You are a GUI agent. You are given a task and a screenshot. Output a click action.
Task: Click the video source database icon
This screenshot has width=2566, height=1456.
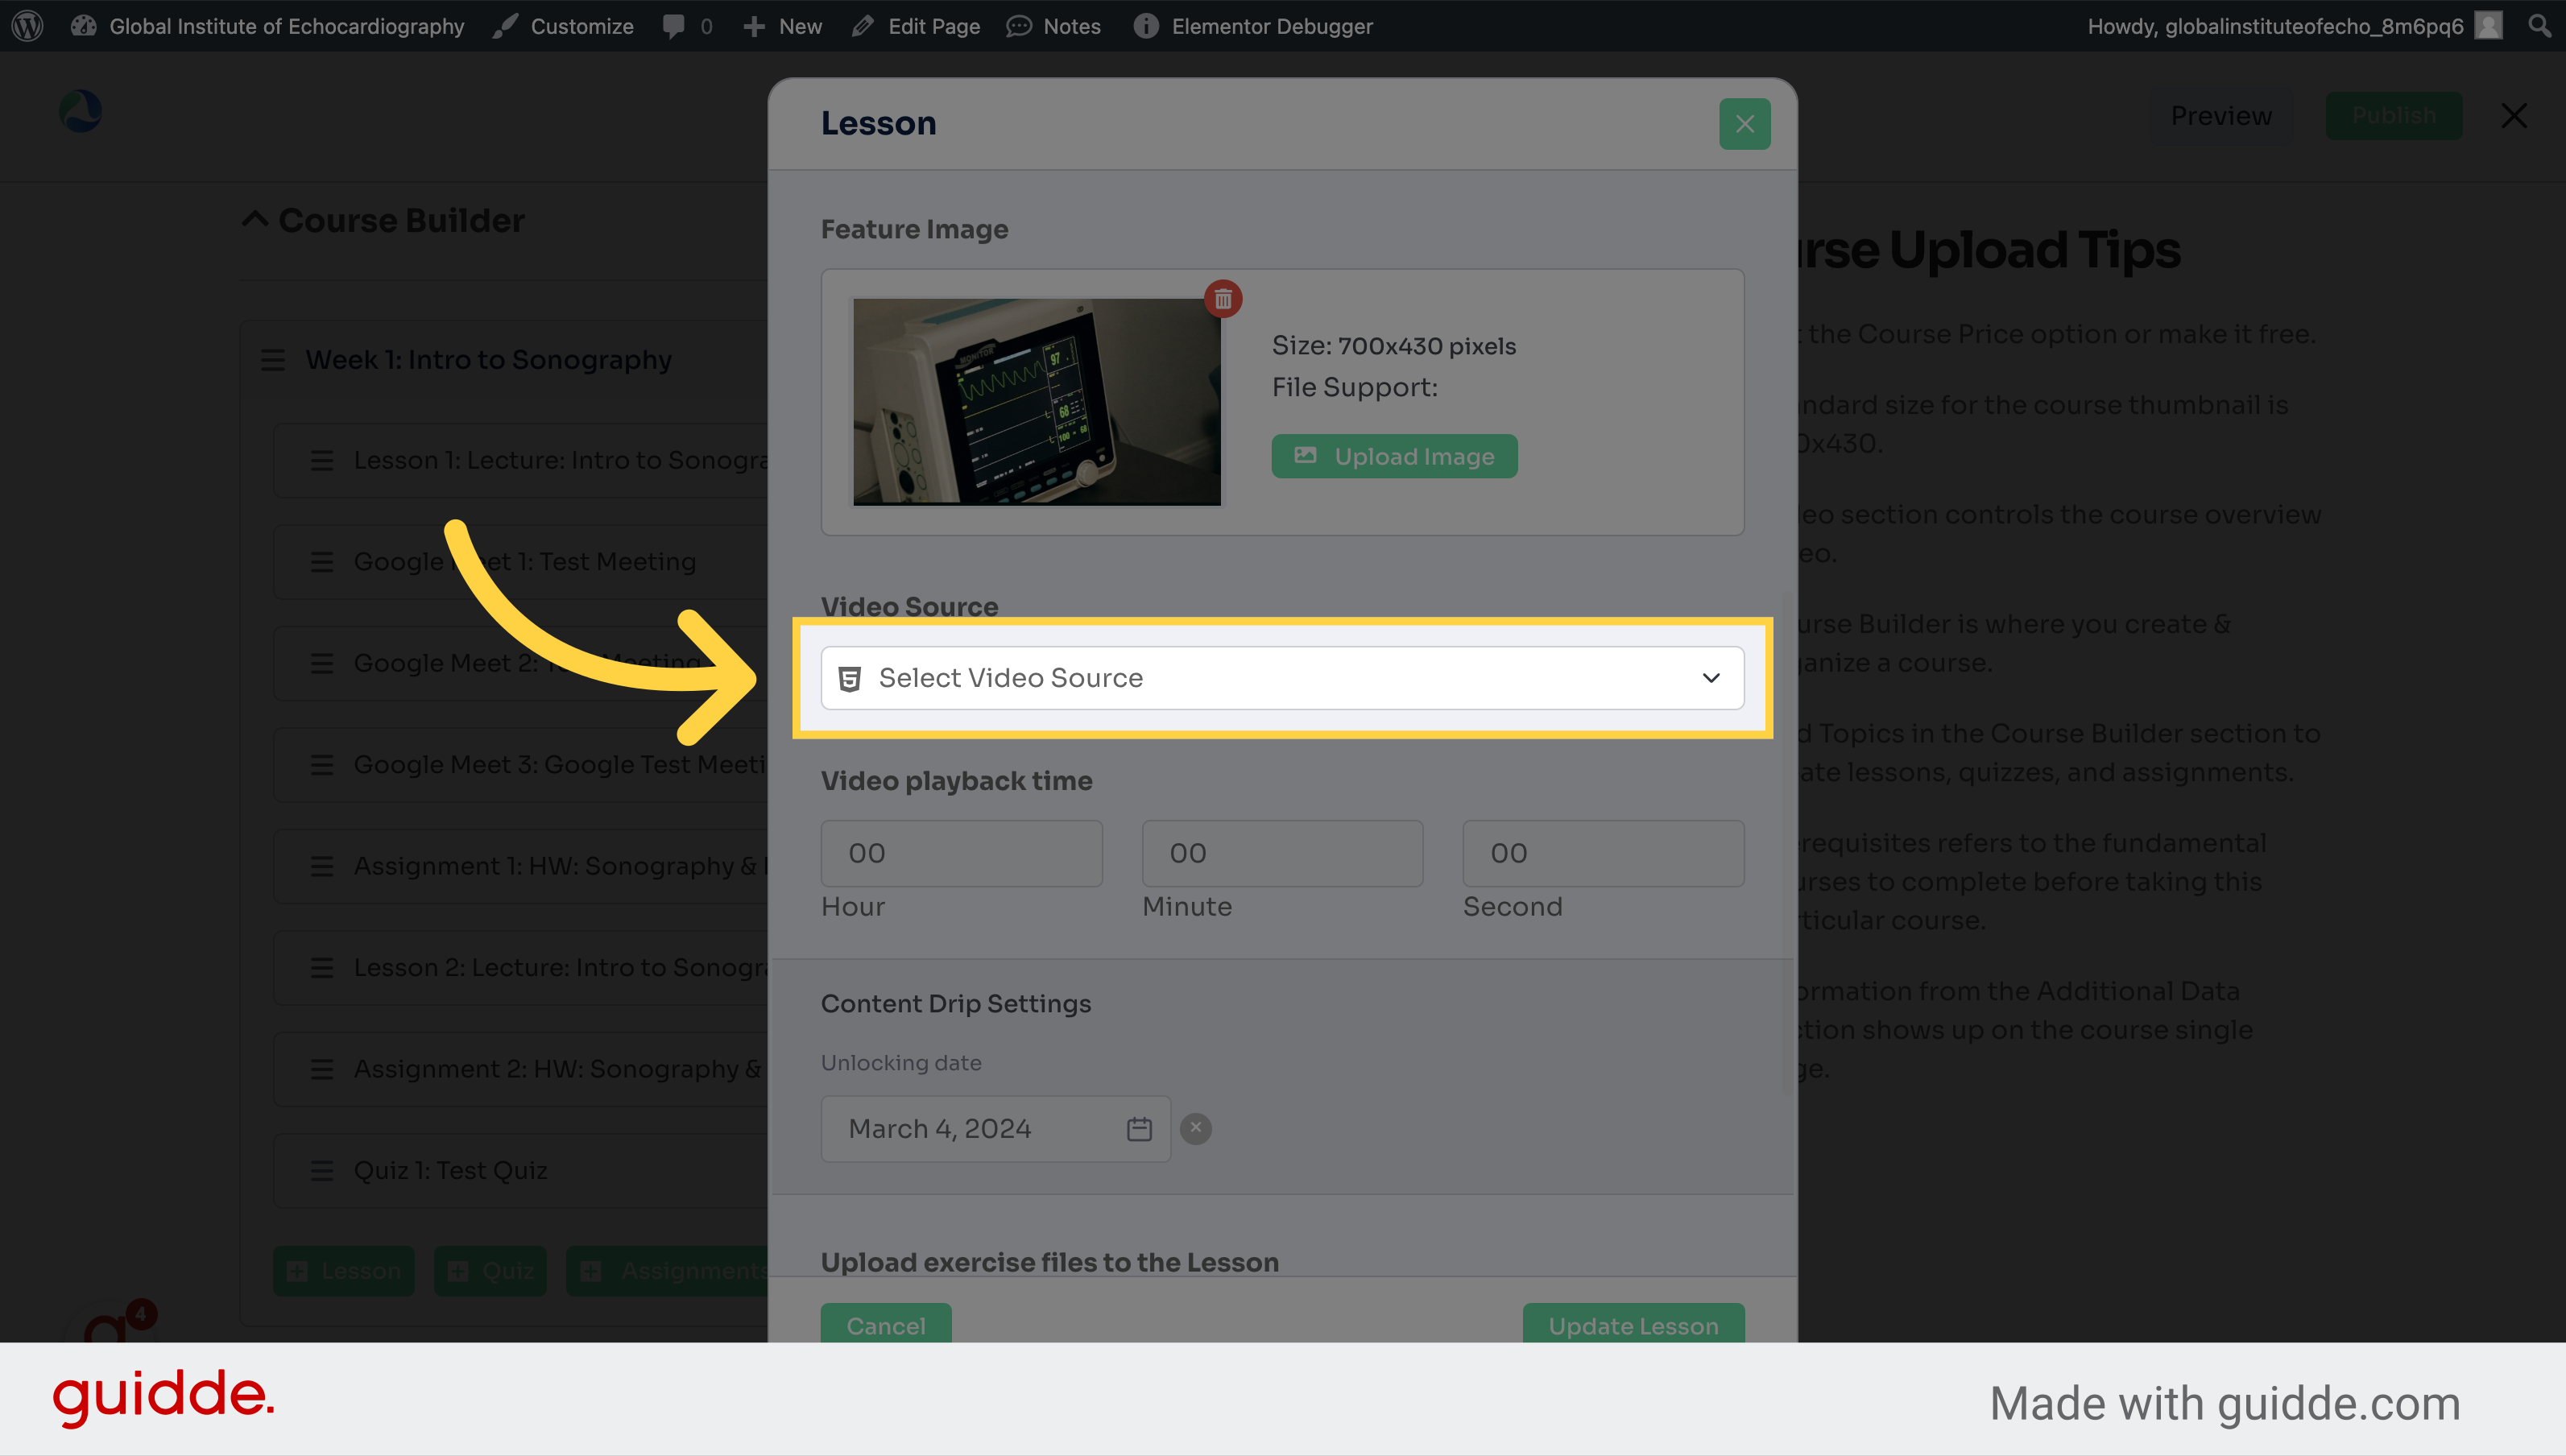851,677
